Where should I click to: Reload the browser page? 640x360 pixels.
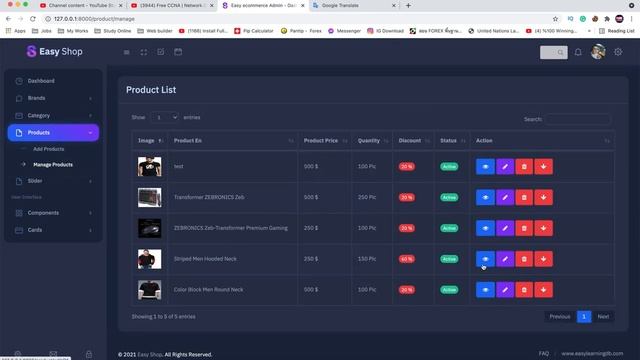click(33, 19)
